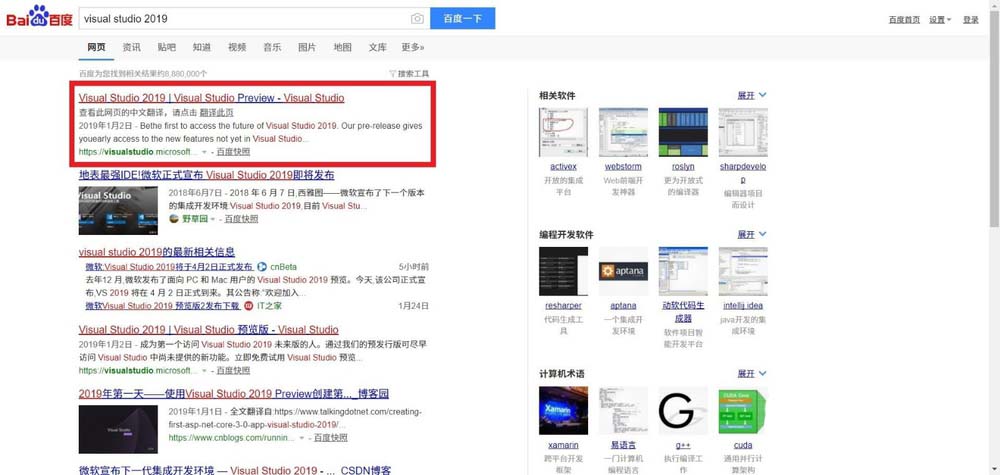The image size is (1000, 475).
Task: Open the intellij idea text link
Action: pyautogui.click(x=743, y=306)
